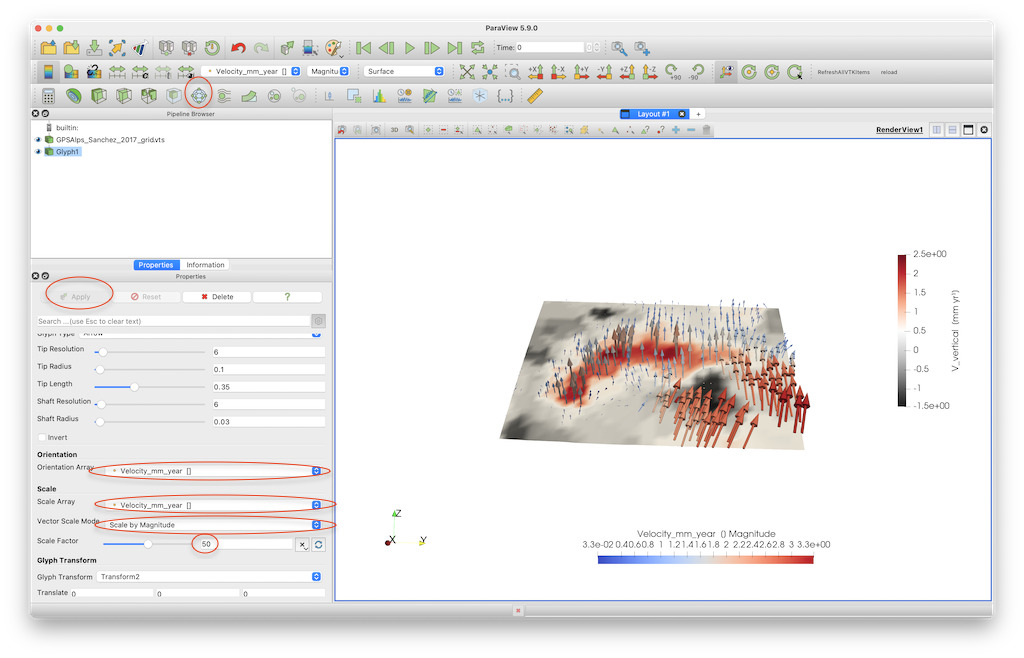Set view direction to +X
This screenshot has height=658, width=1024.
535,72
